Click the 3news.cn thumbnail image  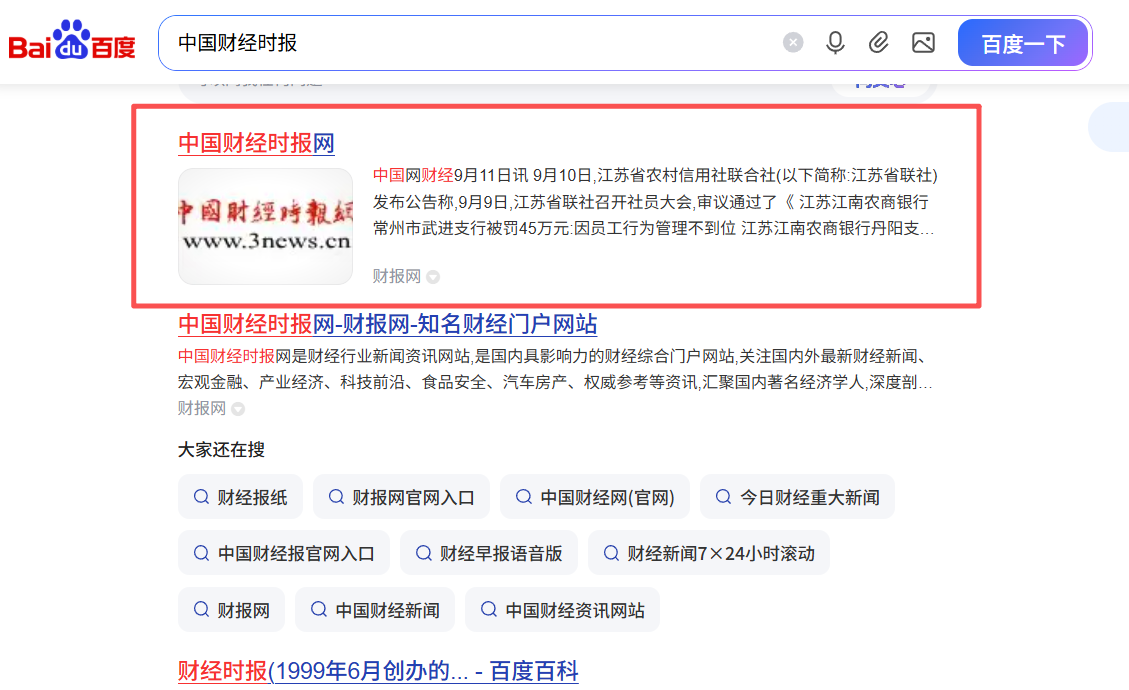click(x=265, y=226)
